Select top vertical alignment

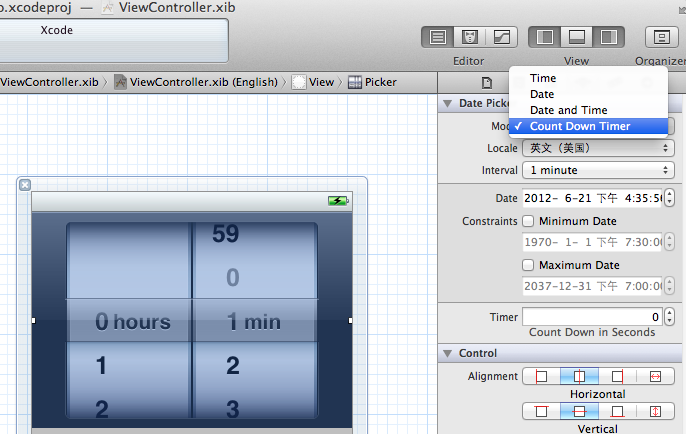coord(542,411)
